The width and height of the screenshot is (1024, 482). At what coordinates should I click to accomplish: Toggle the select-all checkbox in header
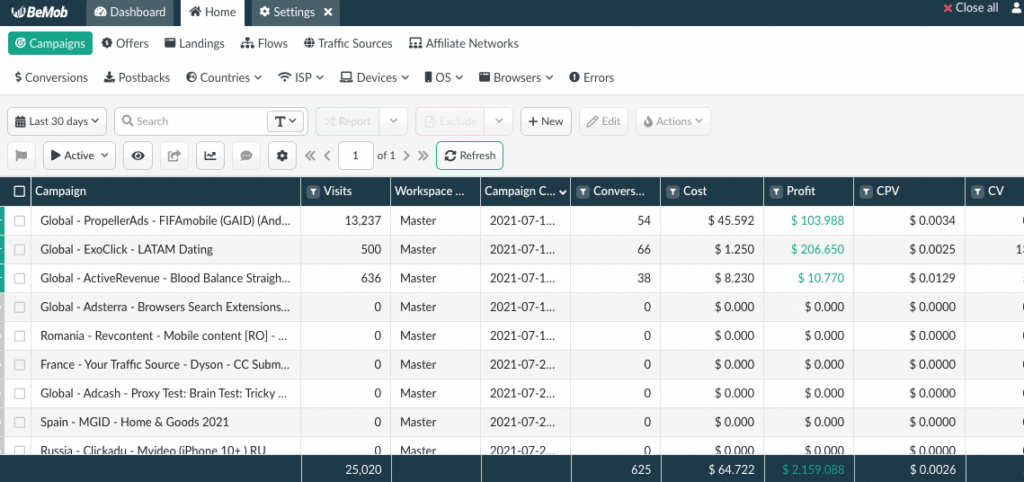[19, 191]
